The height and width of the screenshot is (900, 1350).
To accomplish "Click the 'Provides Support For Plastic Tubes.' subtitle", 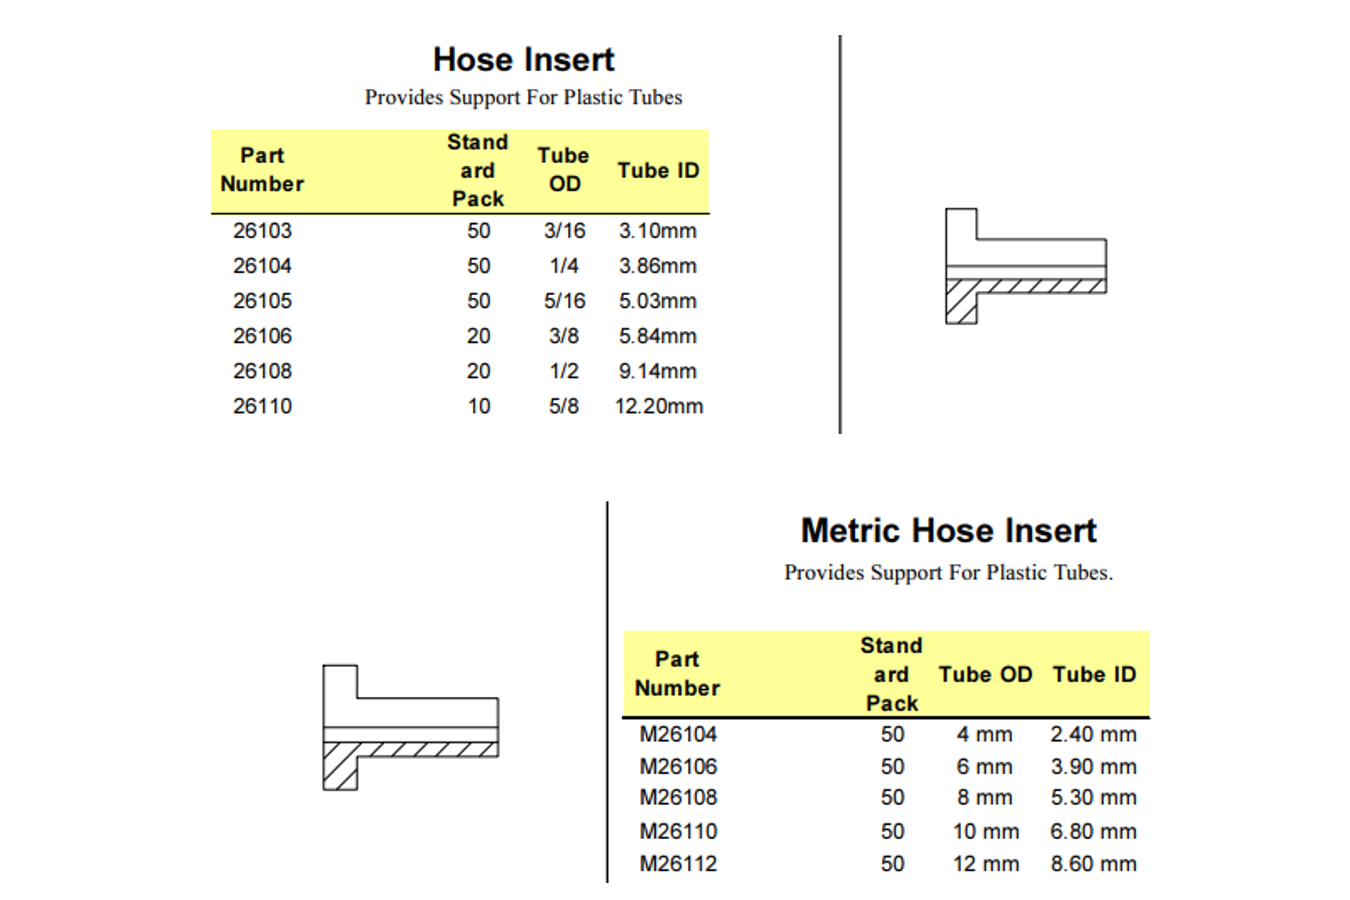I will click(948, 573).
